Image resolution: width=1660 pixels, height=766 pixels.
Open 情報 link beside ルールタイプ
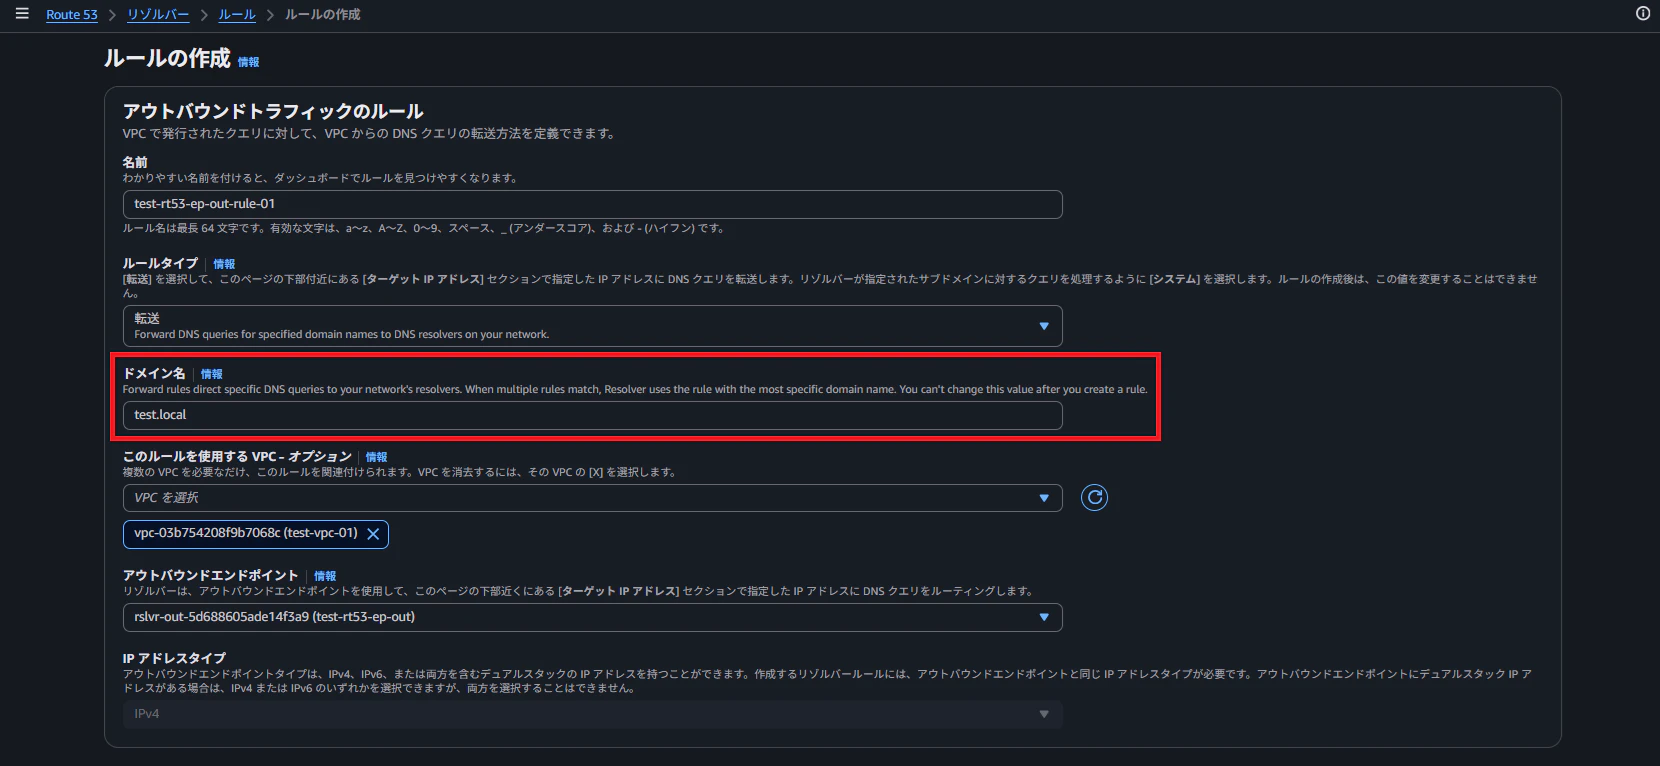click(224, 264)
